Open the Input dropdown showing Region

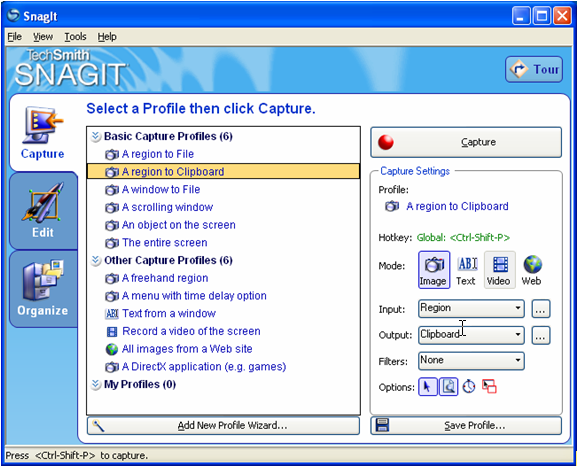pos(471,308)
